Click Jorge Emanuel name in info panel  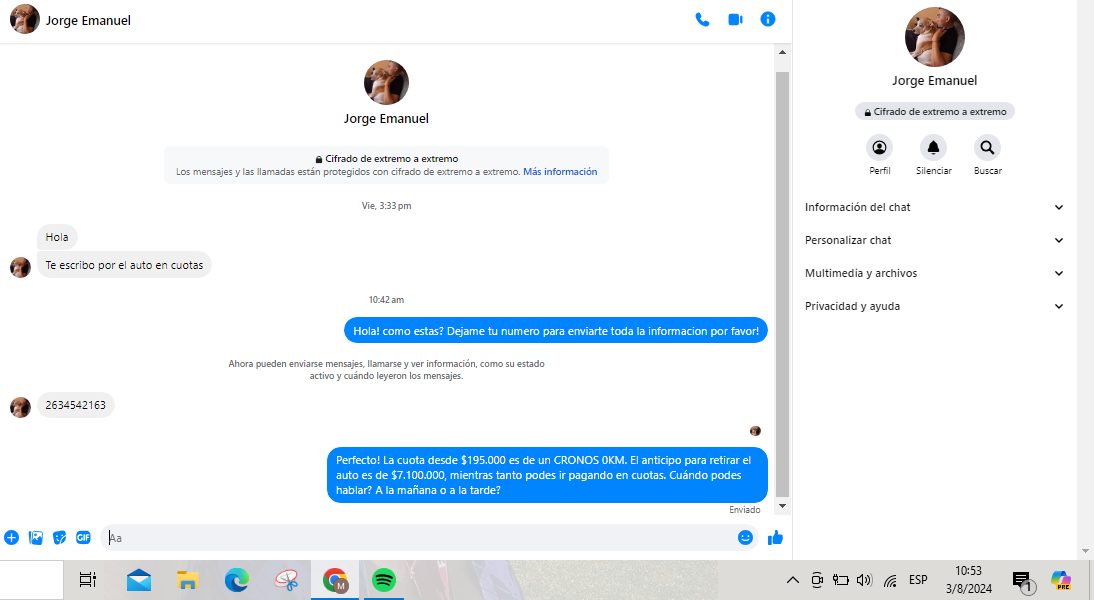click(x=934, y=81)
